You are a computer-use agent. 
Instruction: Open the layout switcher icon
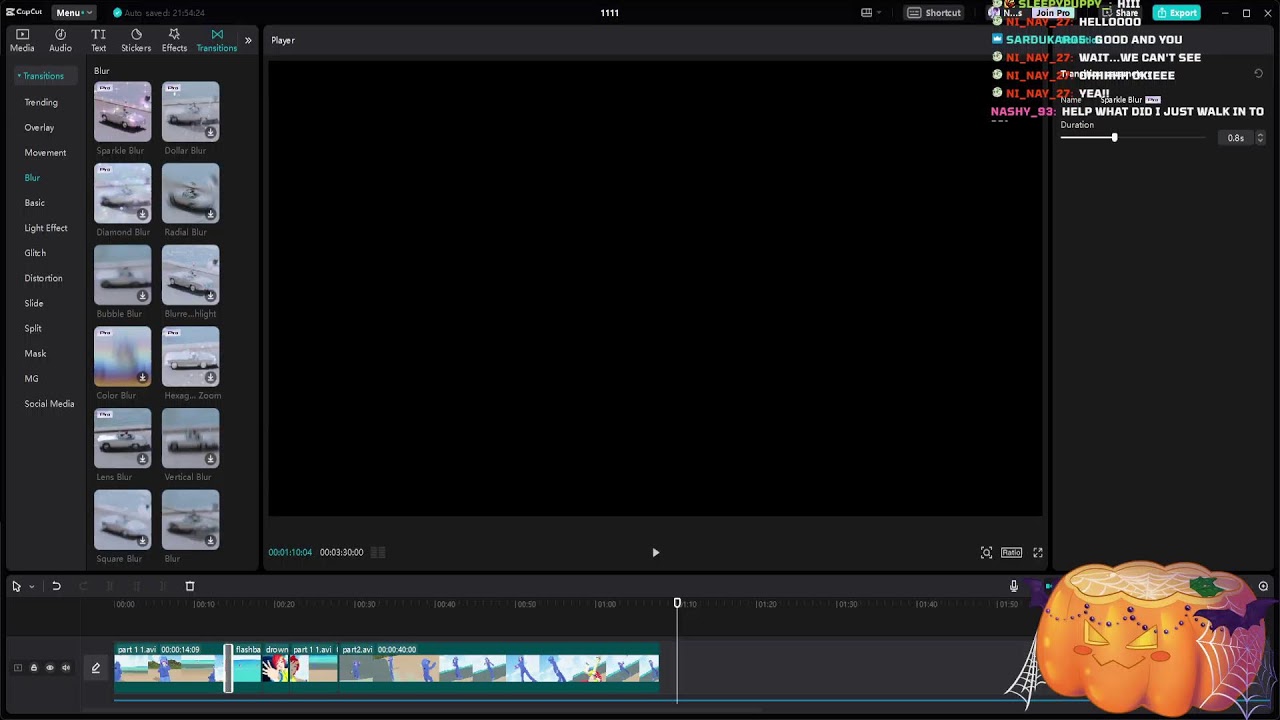click(x=871, y=13)
